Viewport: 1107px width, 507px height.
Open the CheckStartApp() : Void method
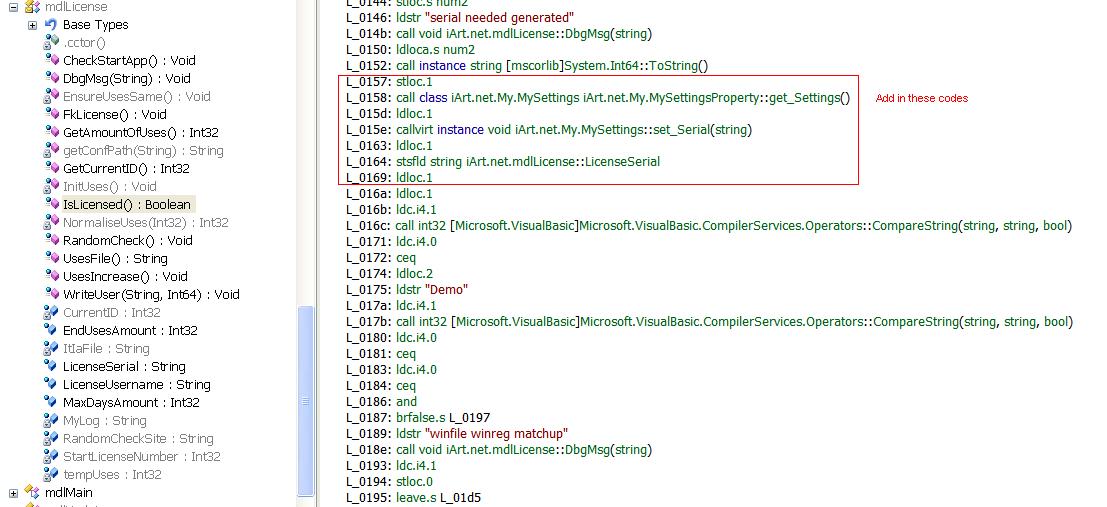click(x=129, y=61)
